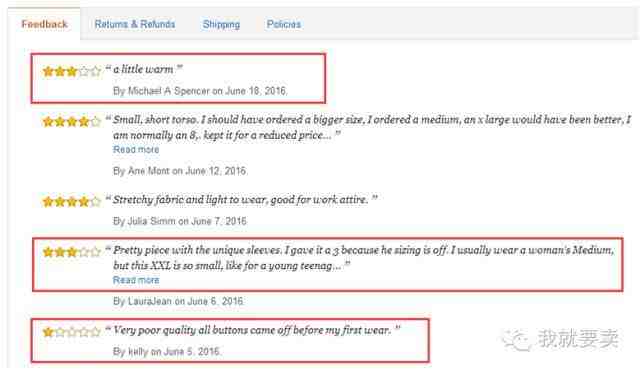Click reviewer line 'By LauraJean'

click(178, 301)
